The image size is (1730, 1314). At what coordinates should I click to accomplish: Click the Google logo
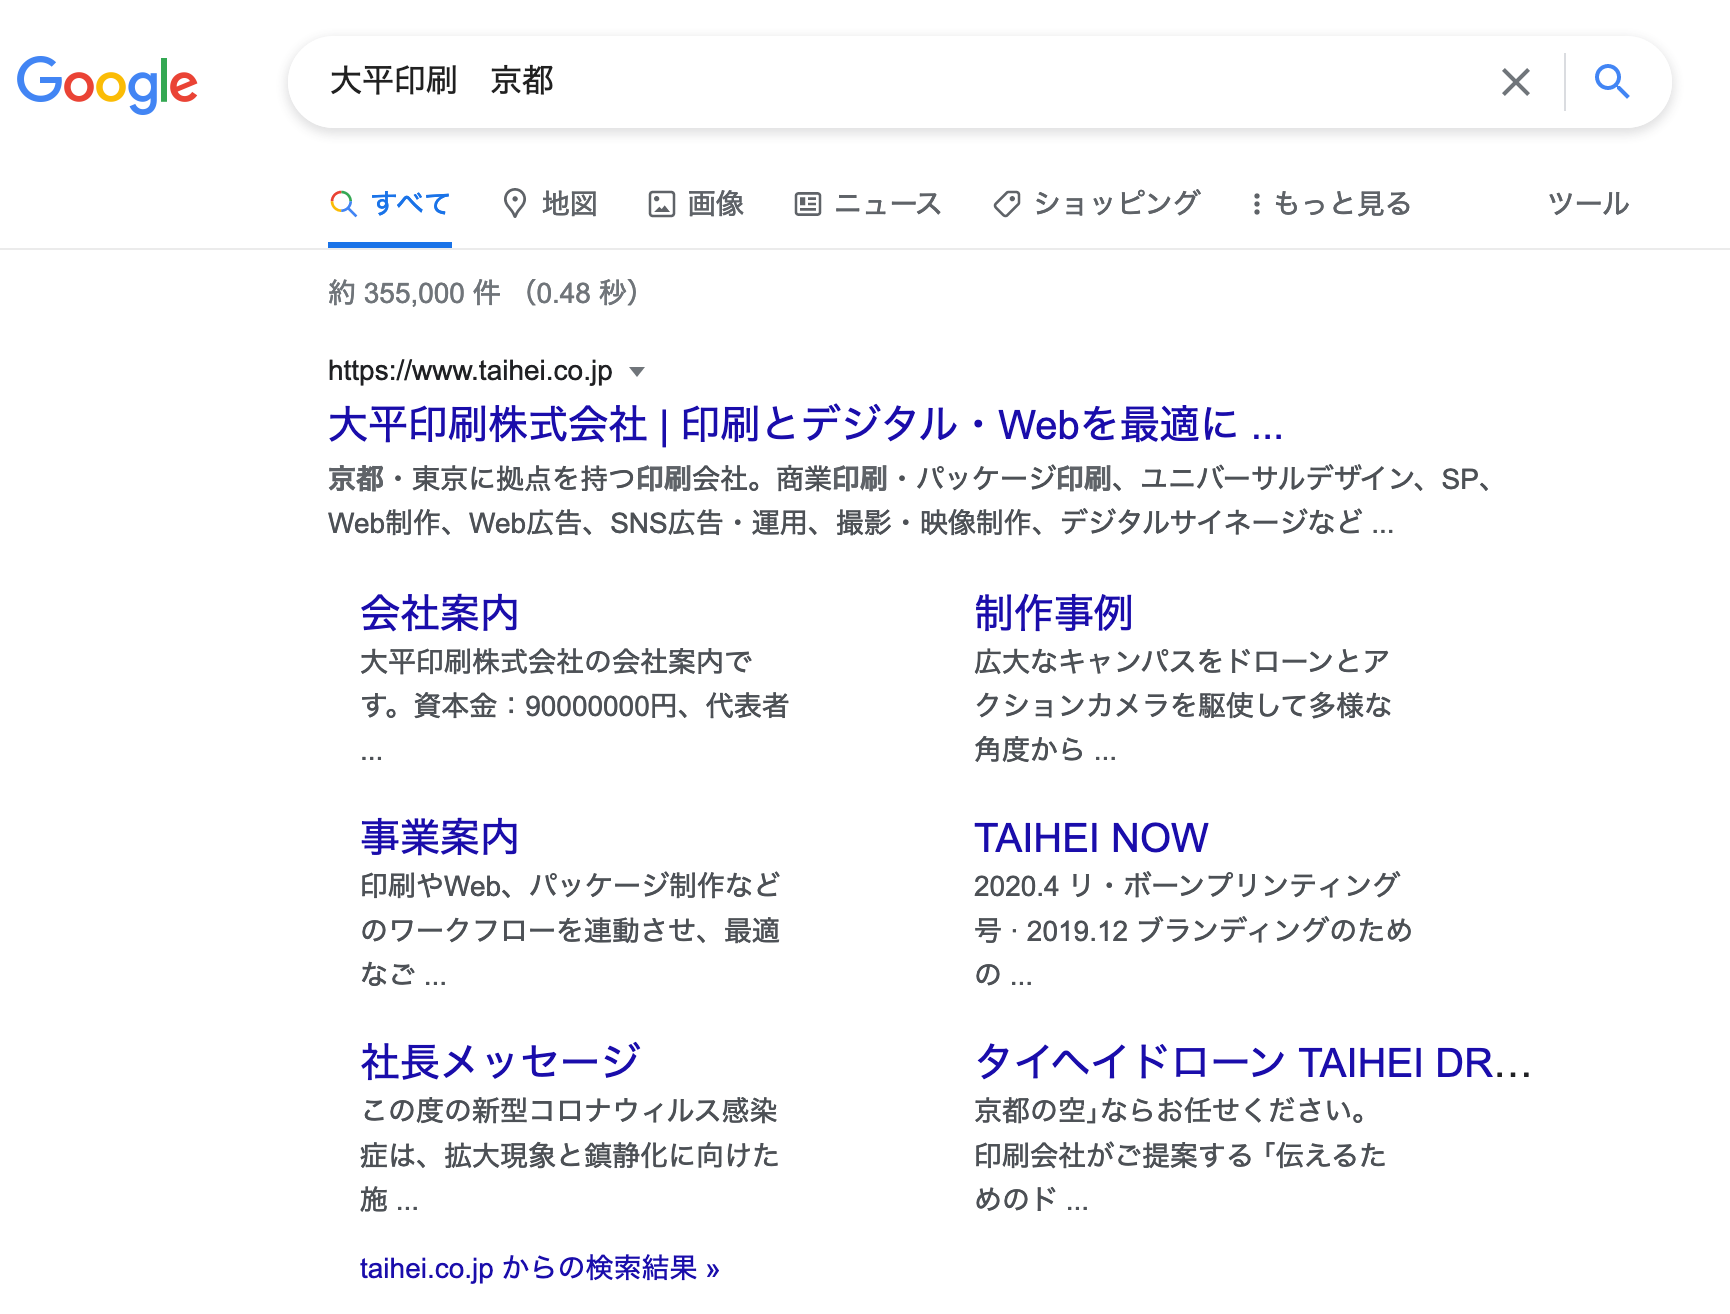(x=107, y=84)
